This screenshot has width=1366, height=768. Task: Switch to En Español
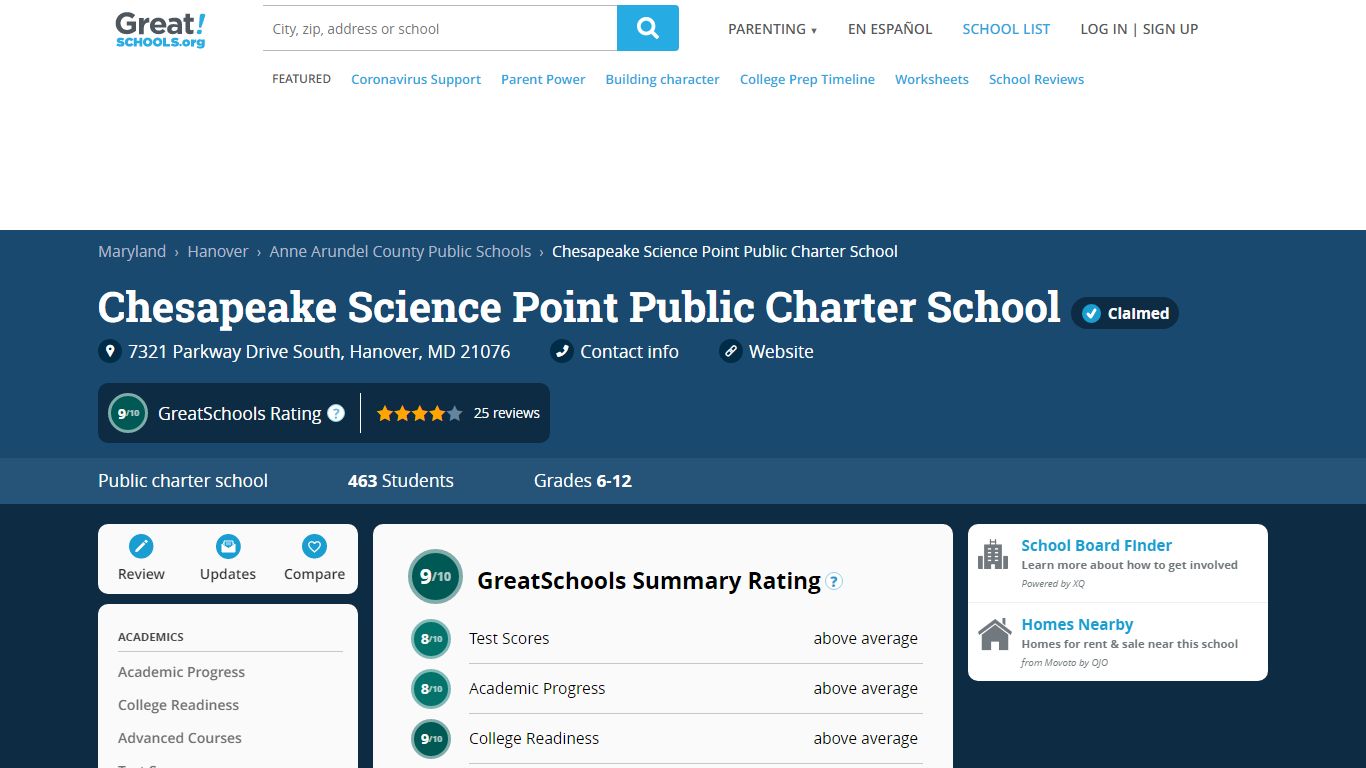tap(890, 29)
